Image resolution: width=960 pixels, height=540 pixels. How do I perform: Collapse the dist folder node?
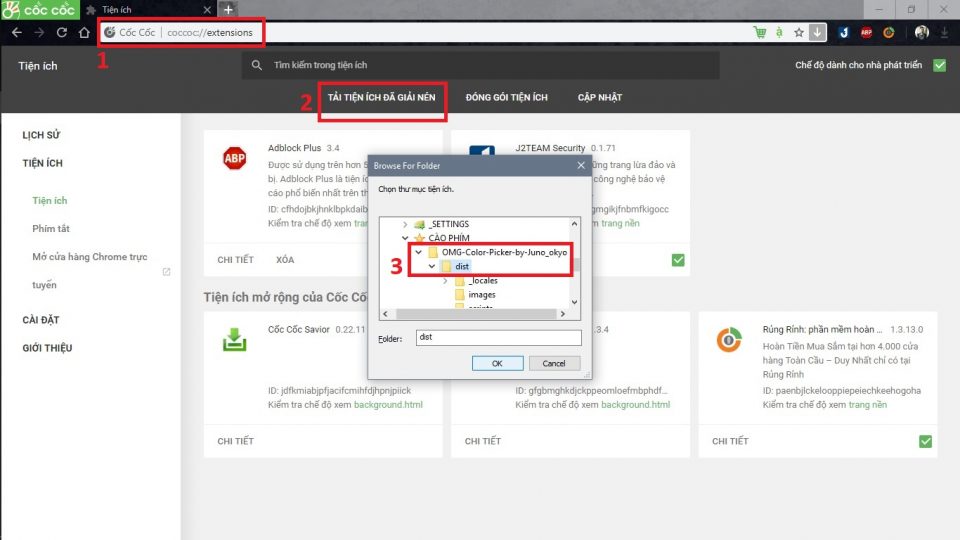[432, 266]
